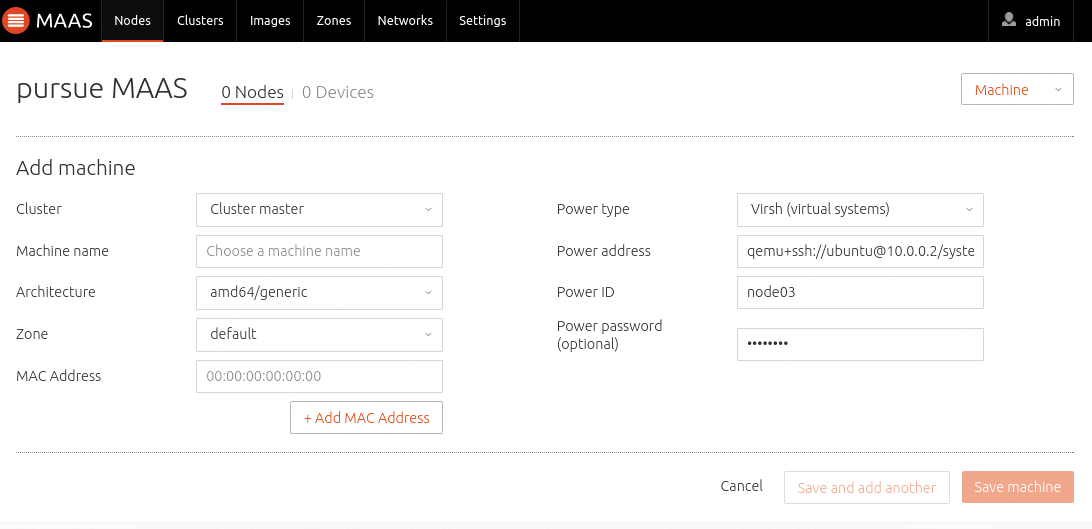Click the Save machine button
Viewport: 1092px width, 529px height.
[1017, 487]
